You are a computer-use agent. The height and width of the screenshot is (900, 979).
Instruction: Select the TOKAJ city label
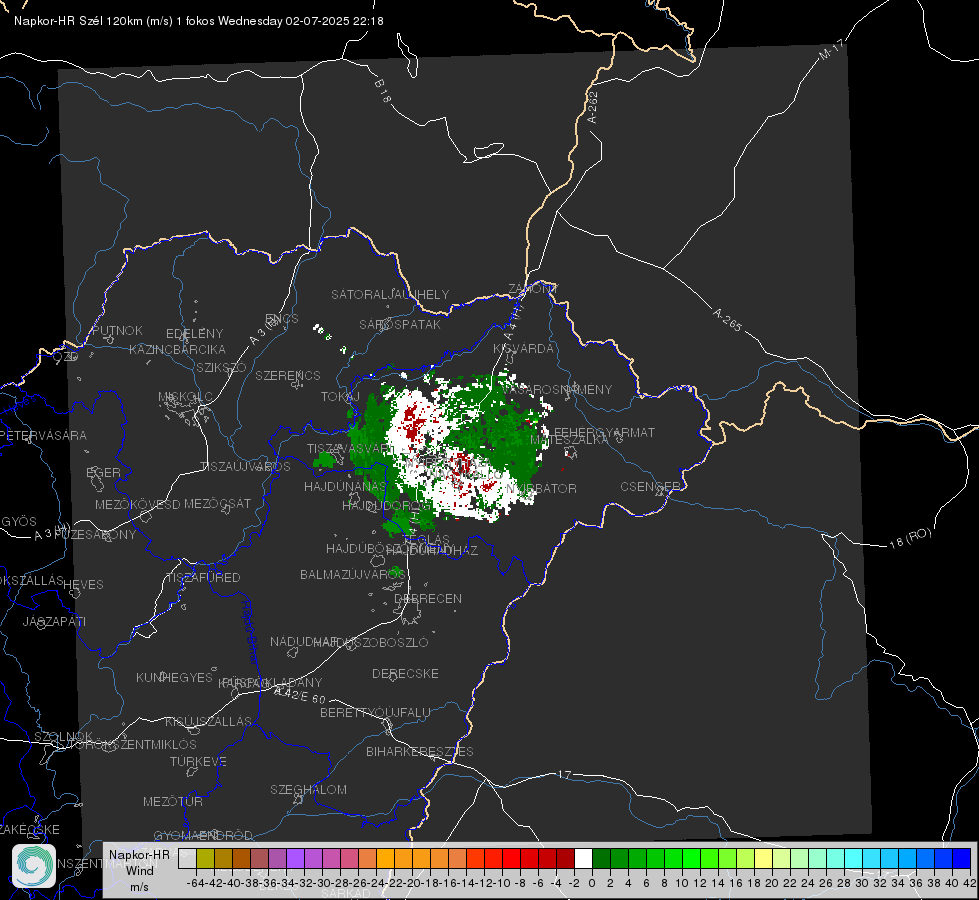coord(340,397)
